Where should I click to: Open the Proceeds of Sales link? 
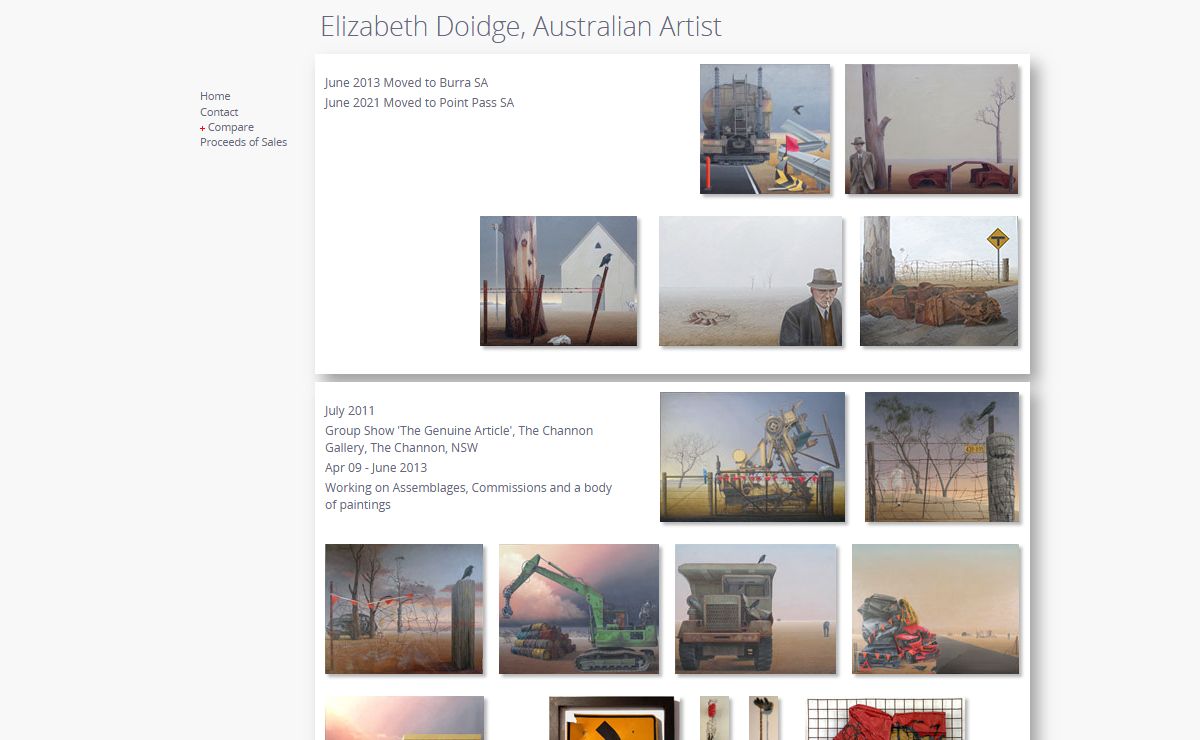click(x=243, y=142)
